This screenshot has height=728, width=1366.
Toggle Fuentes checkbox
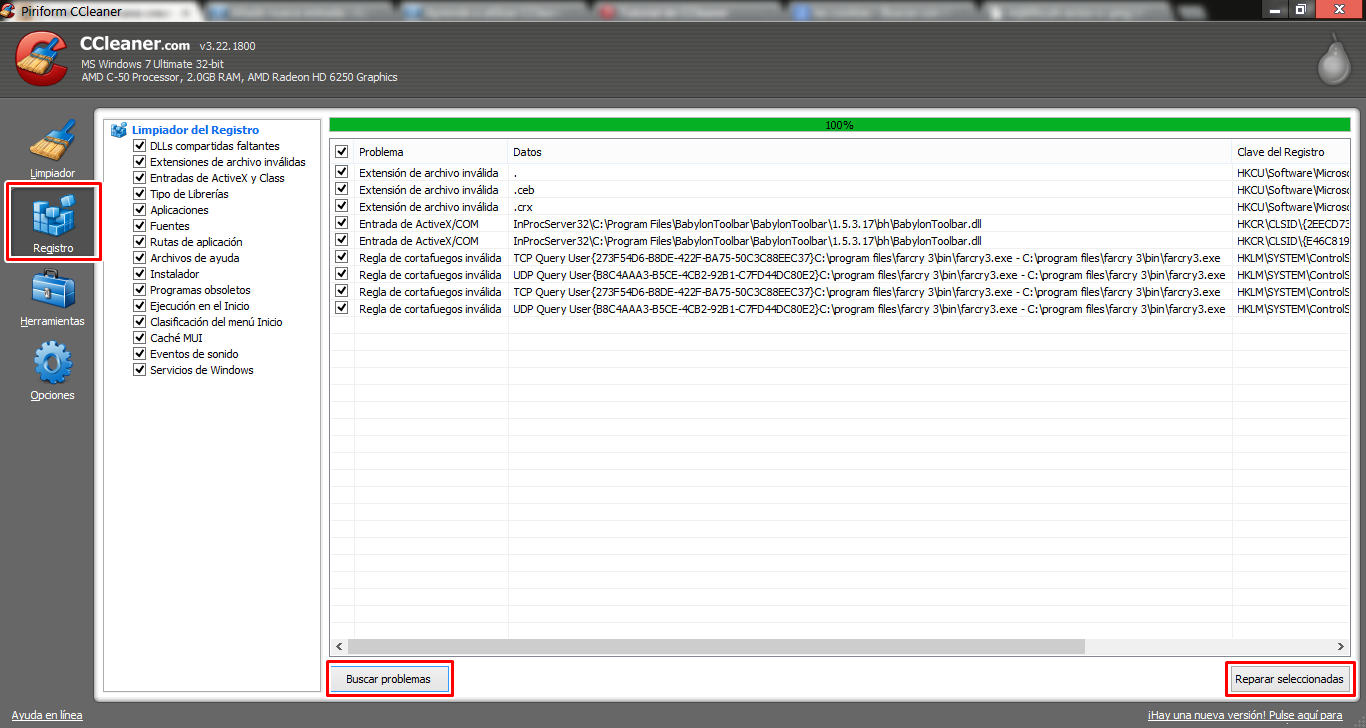pyautogui.click(x=140, y=226)
